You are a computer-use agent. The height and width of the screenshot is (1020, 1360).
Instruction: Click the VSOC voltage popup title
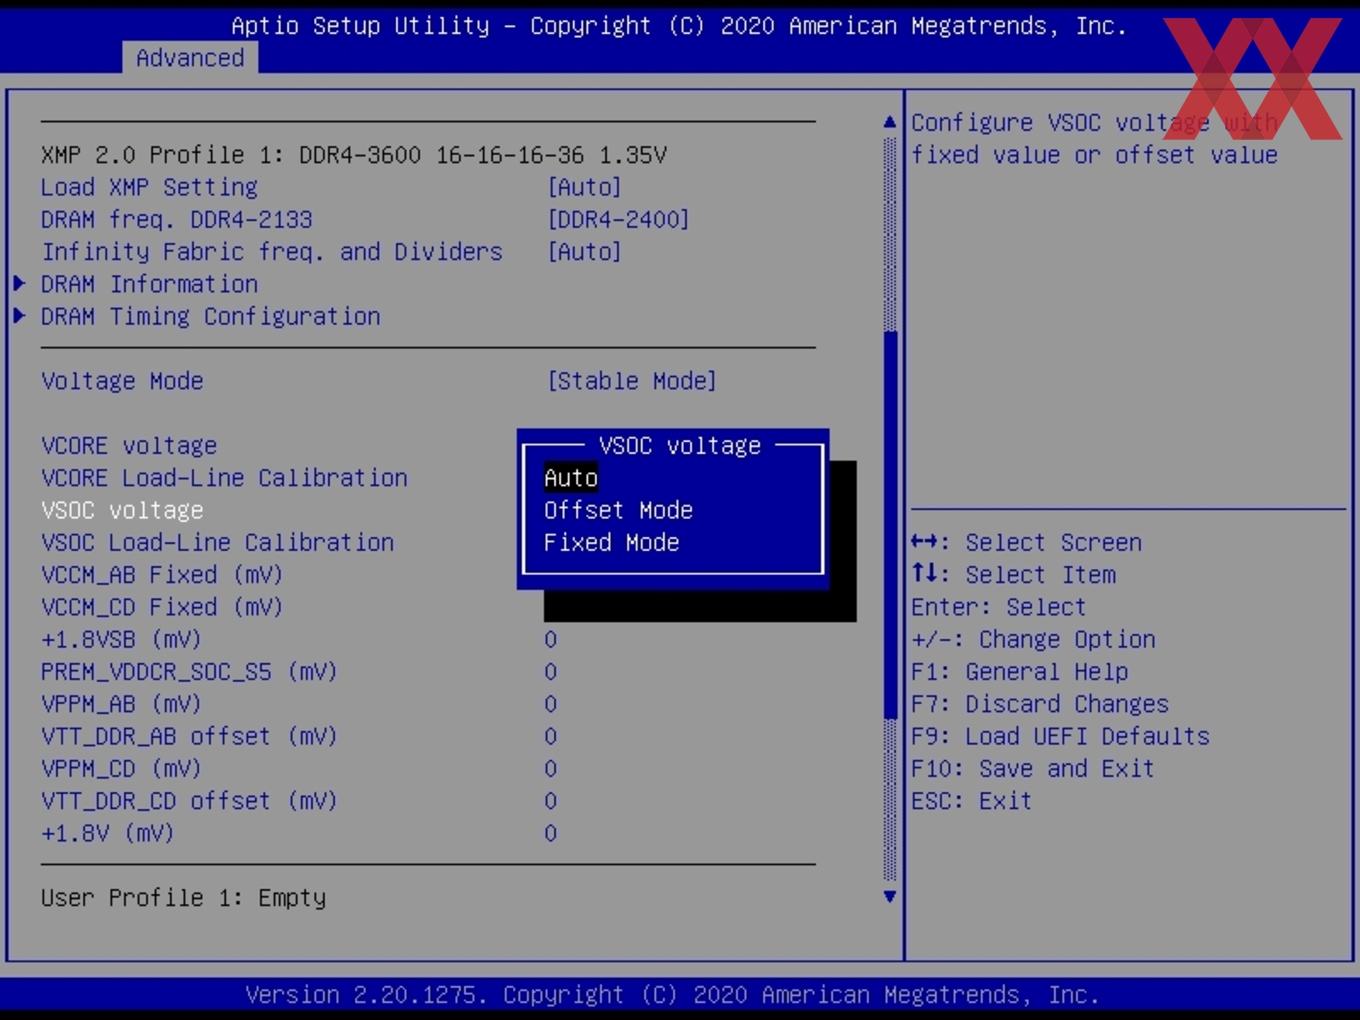click(x=680, y=445)
